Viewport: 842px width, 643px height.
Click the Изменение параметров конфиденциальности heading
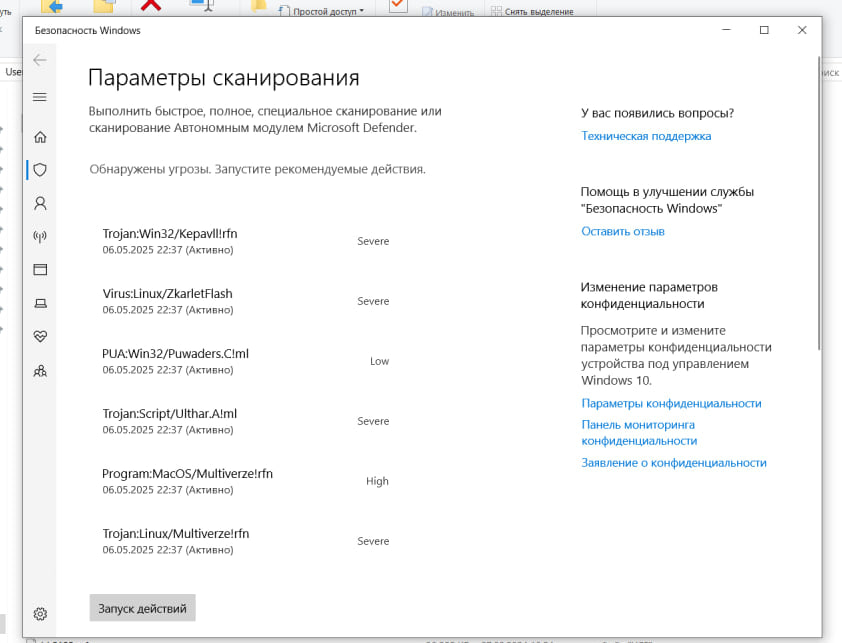click(x=649, y=295)
